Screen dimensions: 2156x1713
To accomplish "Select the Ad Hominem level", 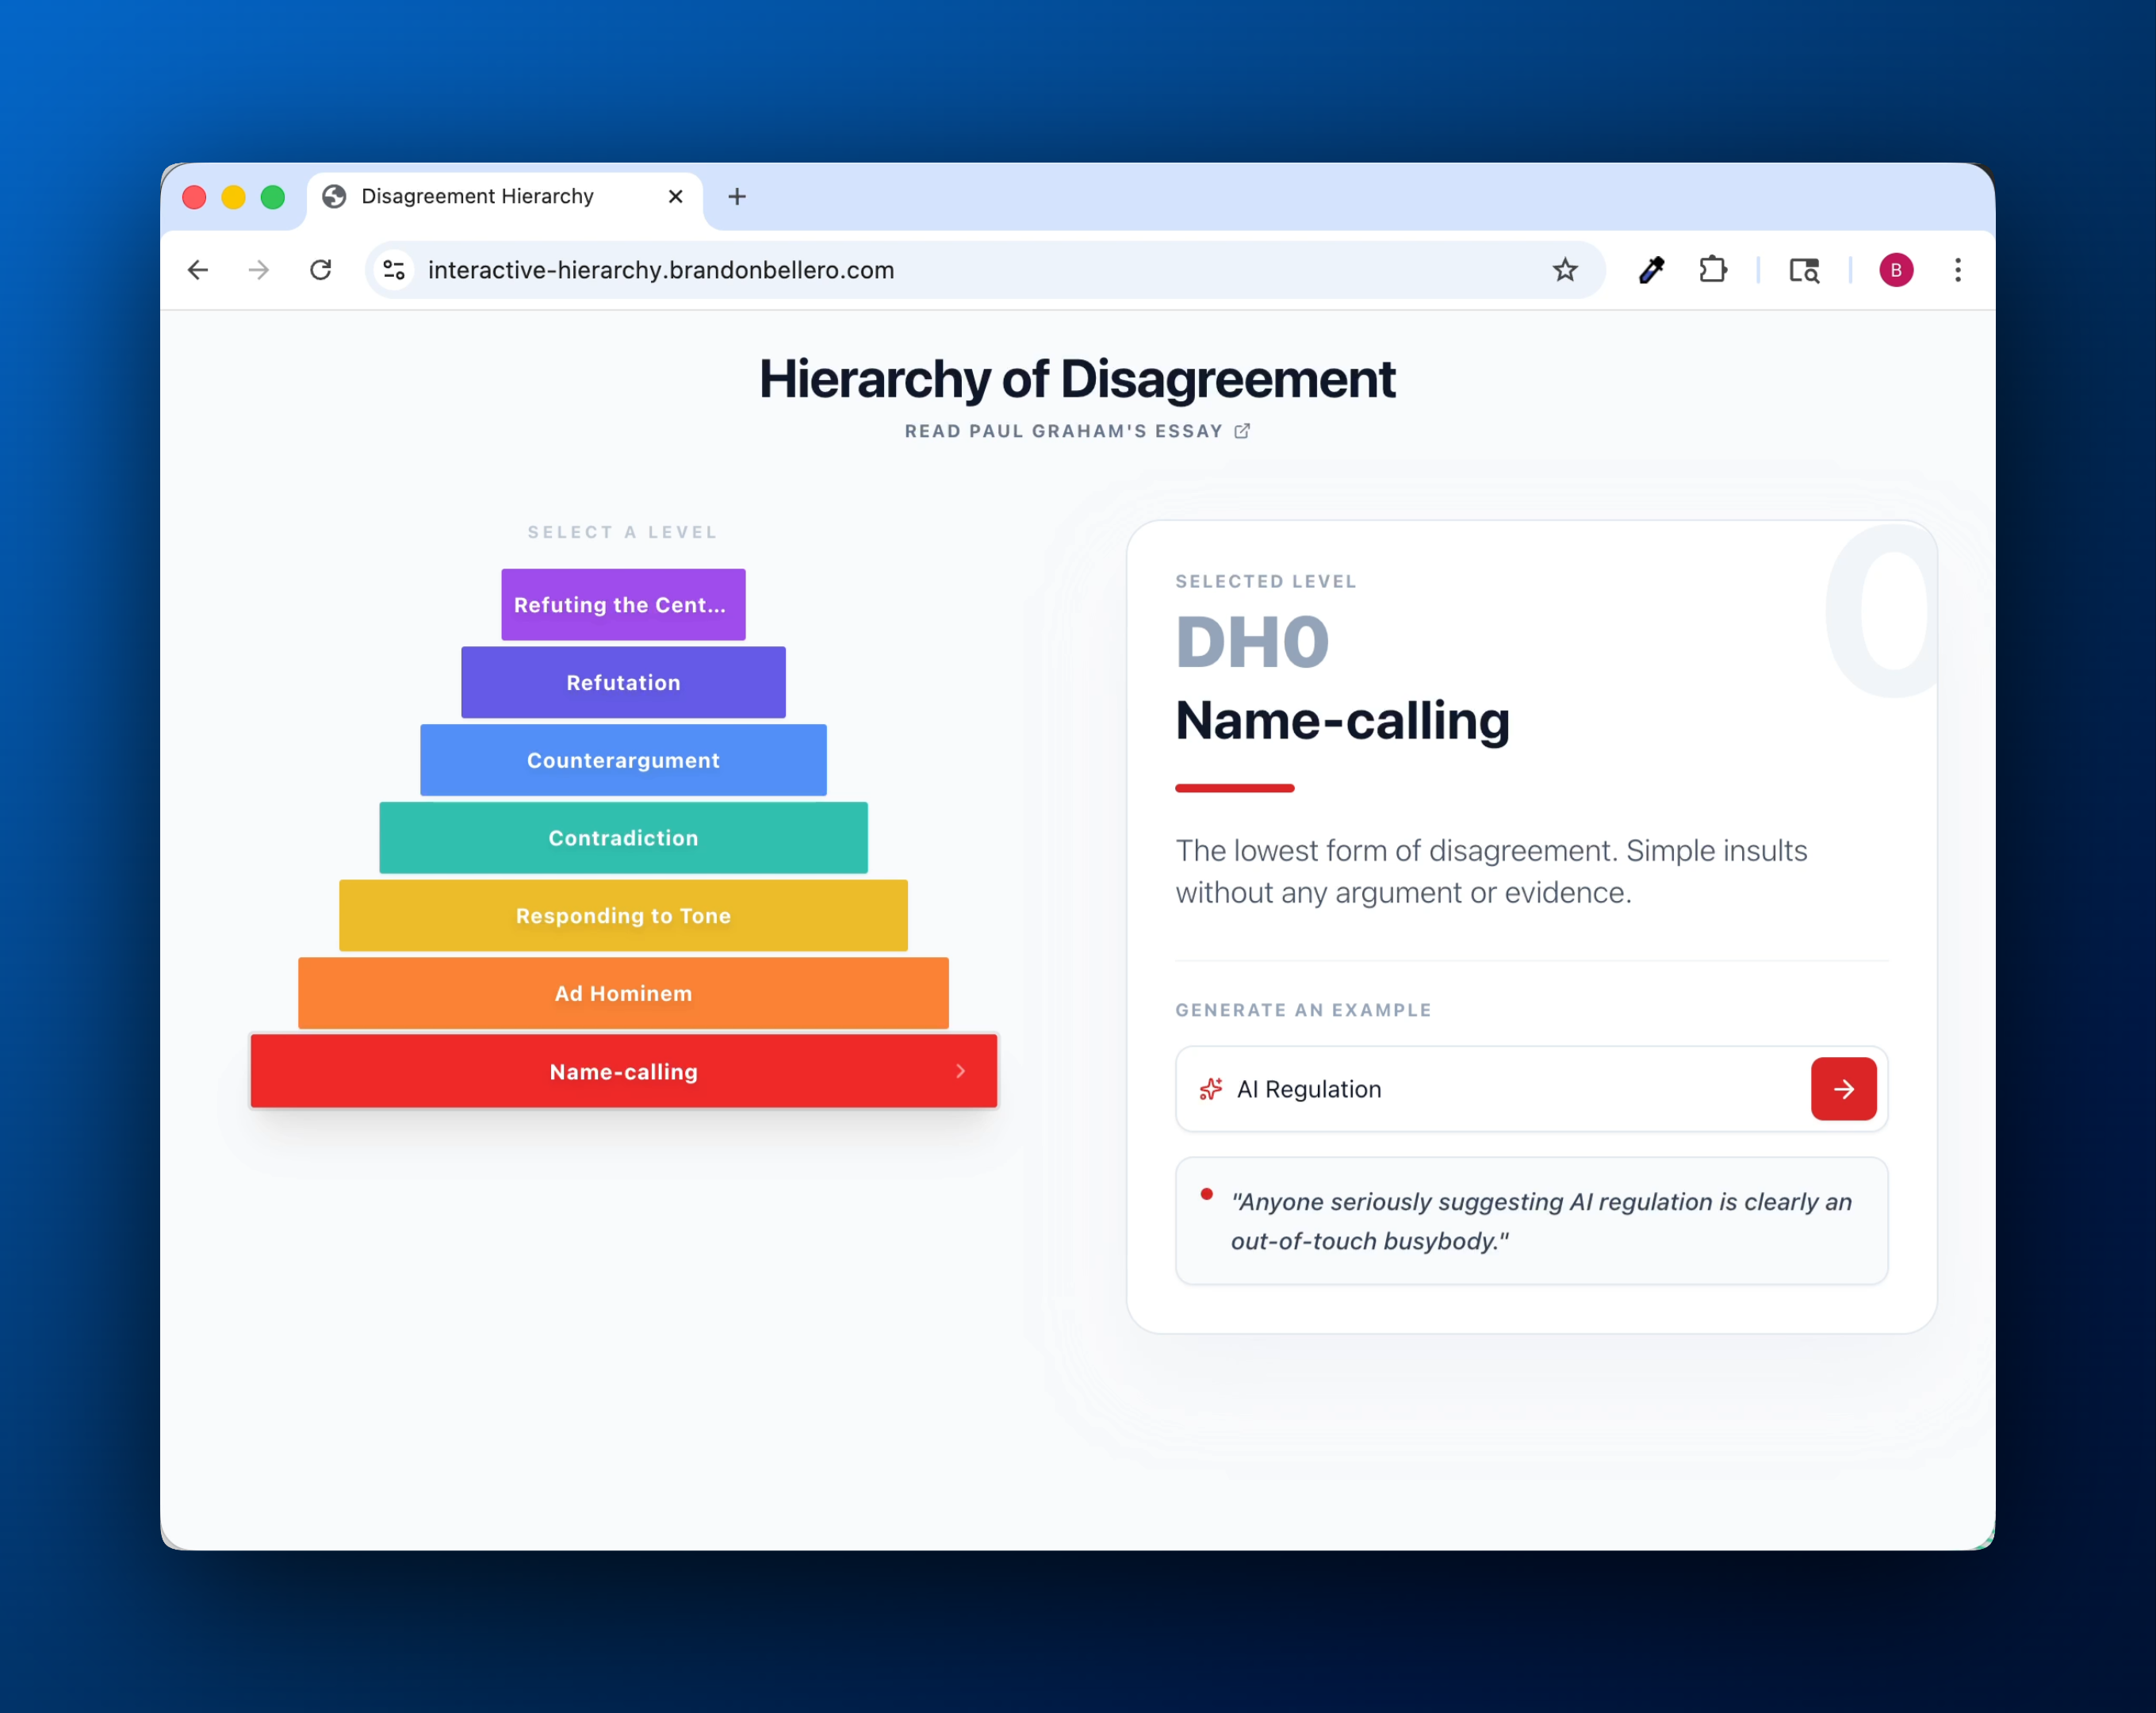I will click(x=623, y=993).
